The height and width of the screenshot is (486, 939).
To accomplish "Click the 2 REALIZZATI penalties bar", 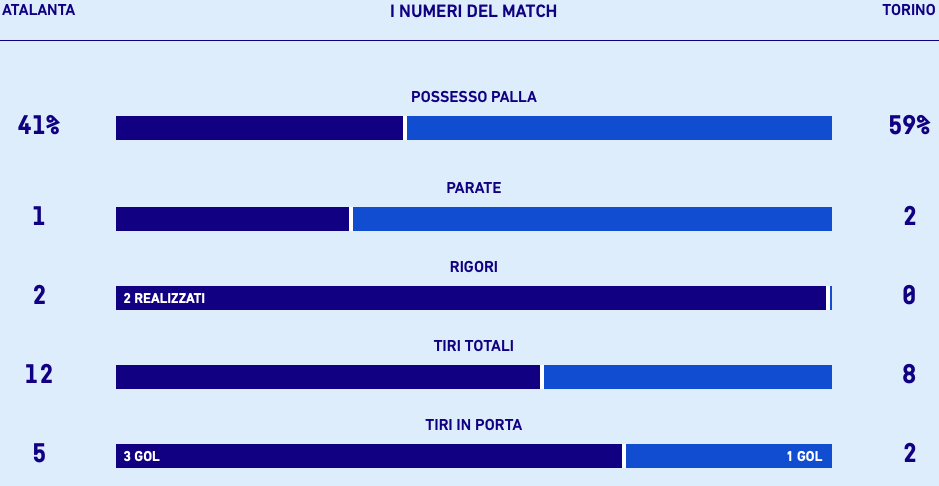I will (x=470, y=298).
